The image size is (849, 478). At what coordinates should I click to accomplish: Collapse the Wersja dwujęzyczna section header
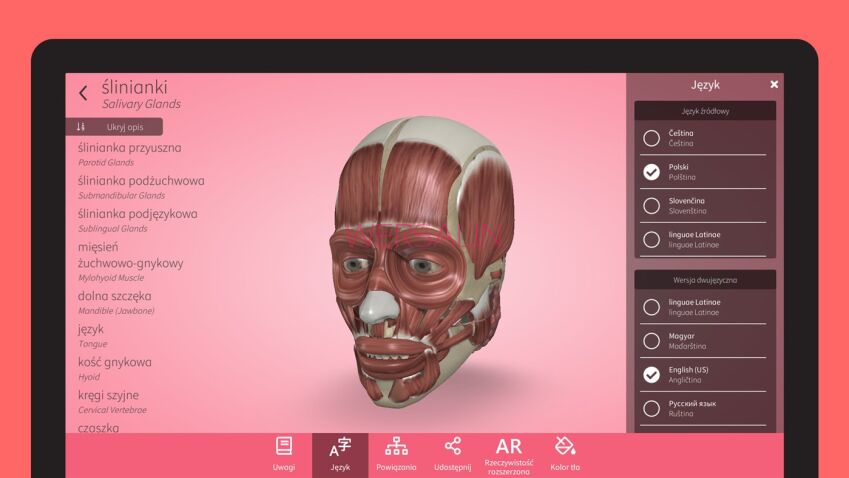(705, 280)
